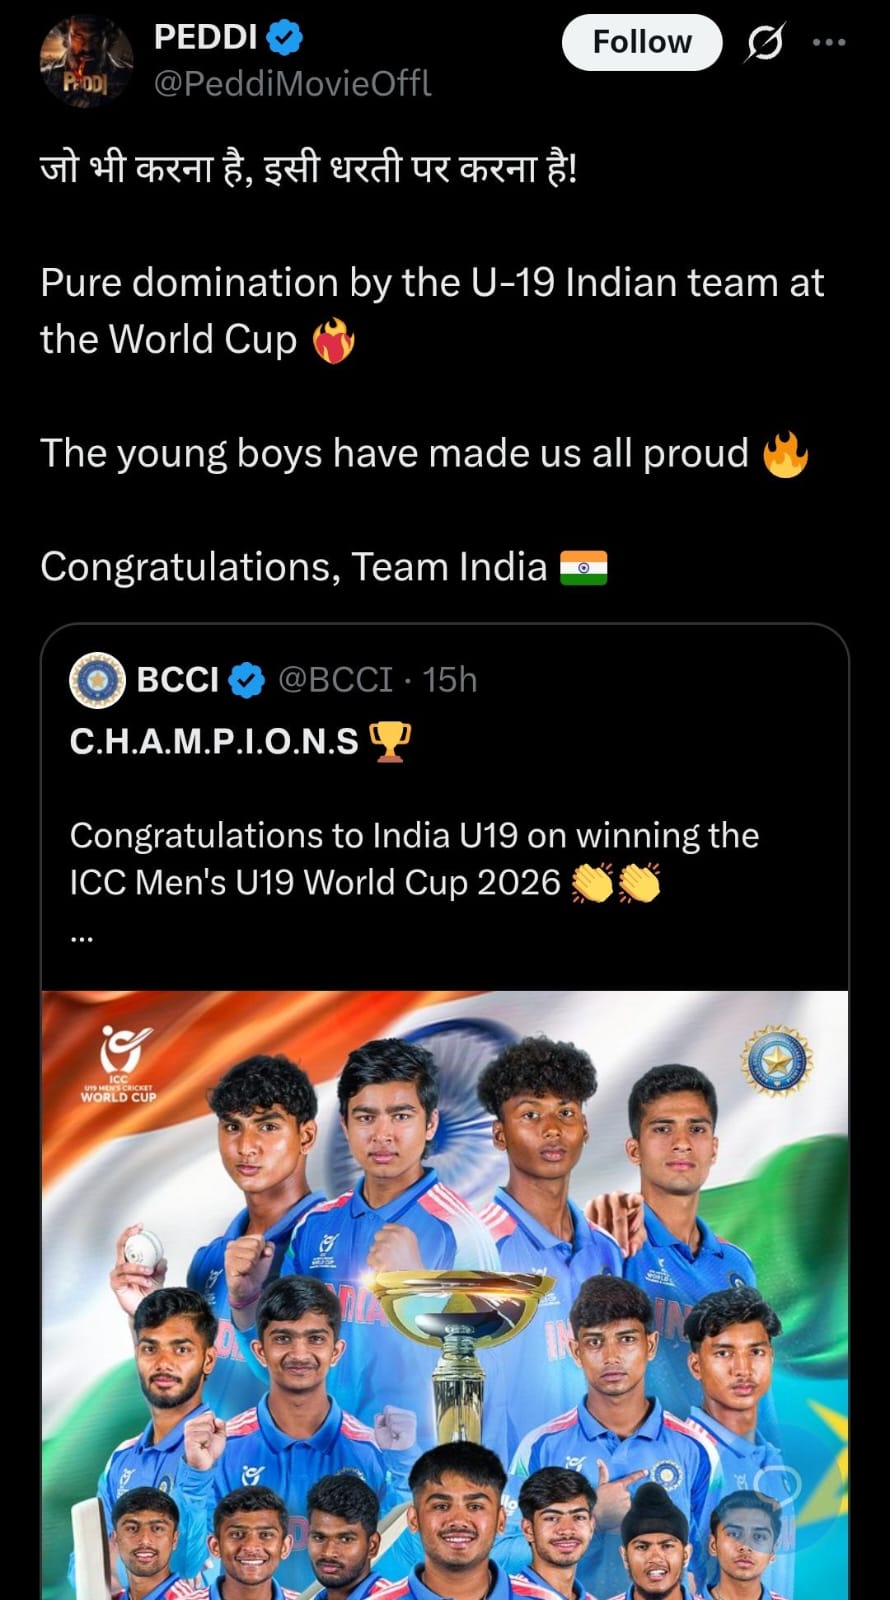Open the three-dot more options menu
Viewport: 890px width, 1600px height.
click(829, 43)
